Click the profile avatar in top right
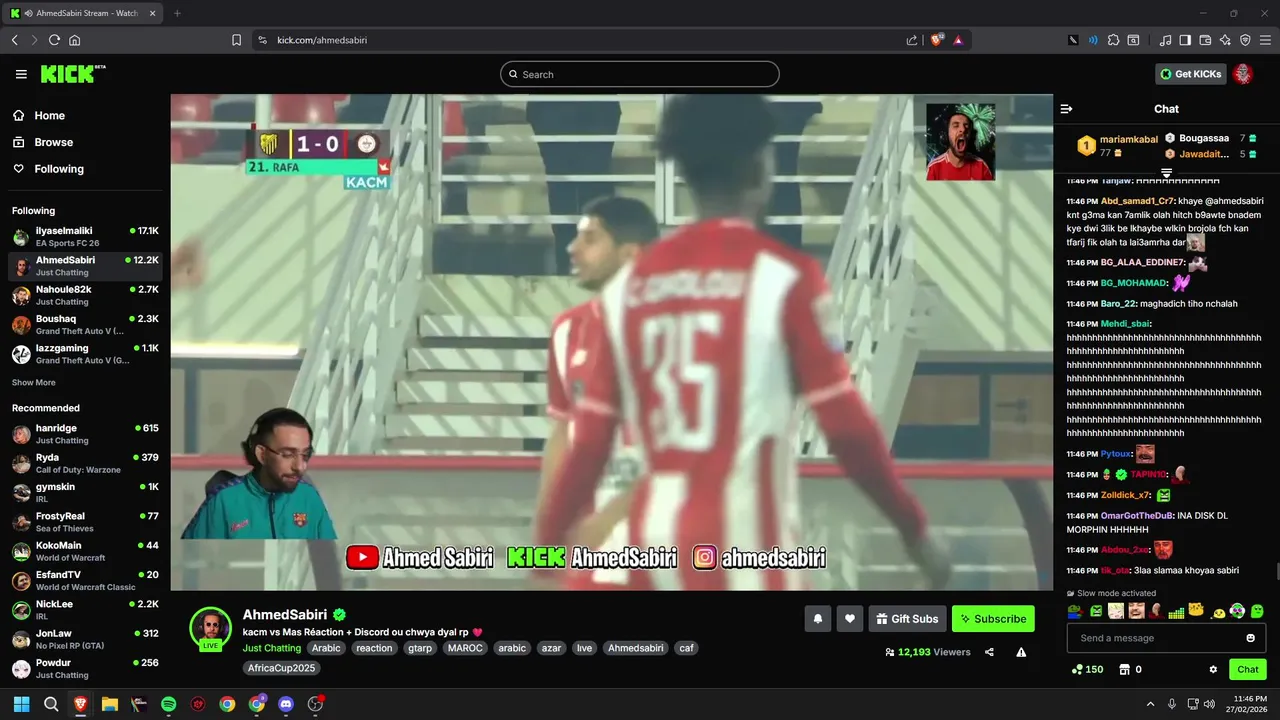 [x=1243, y=74]
